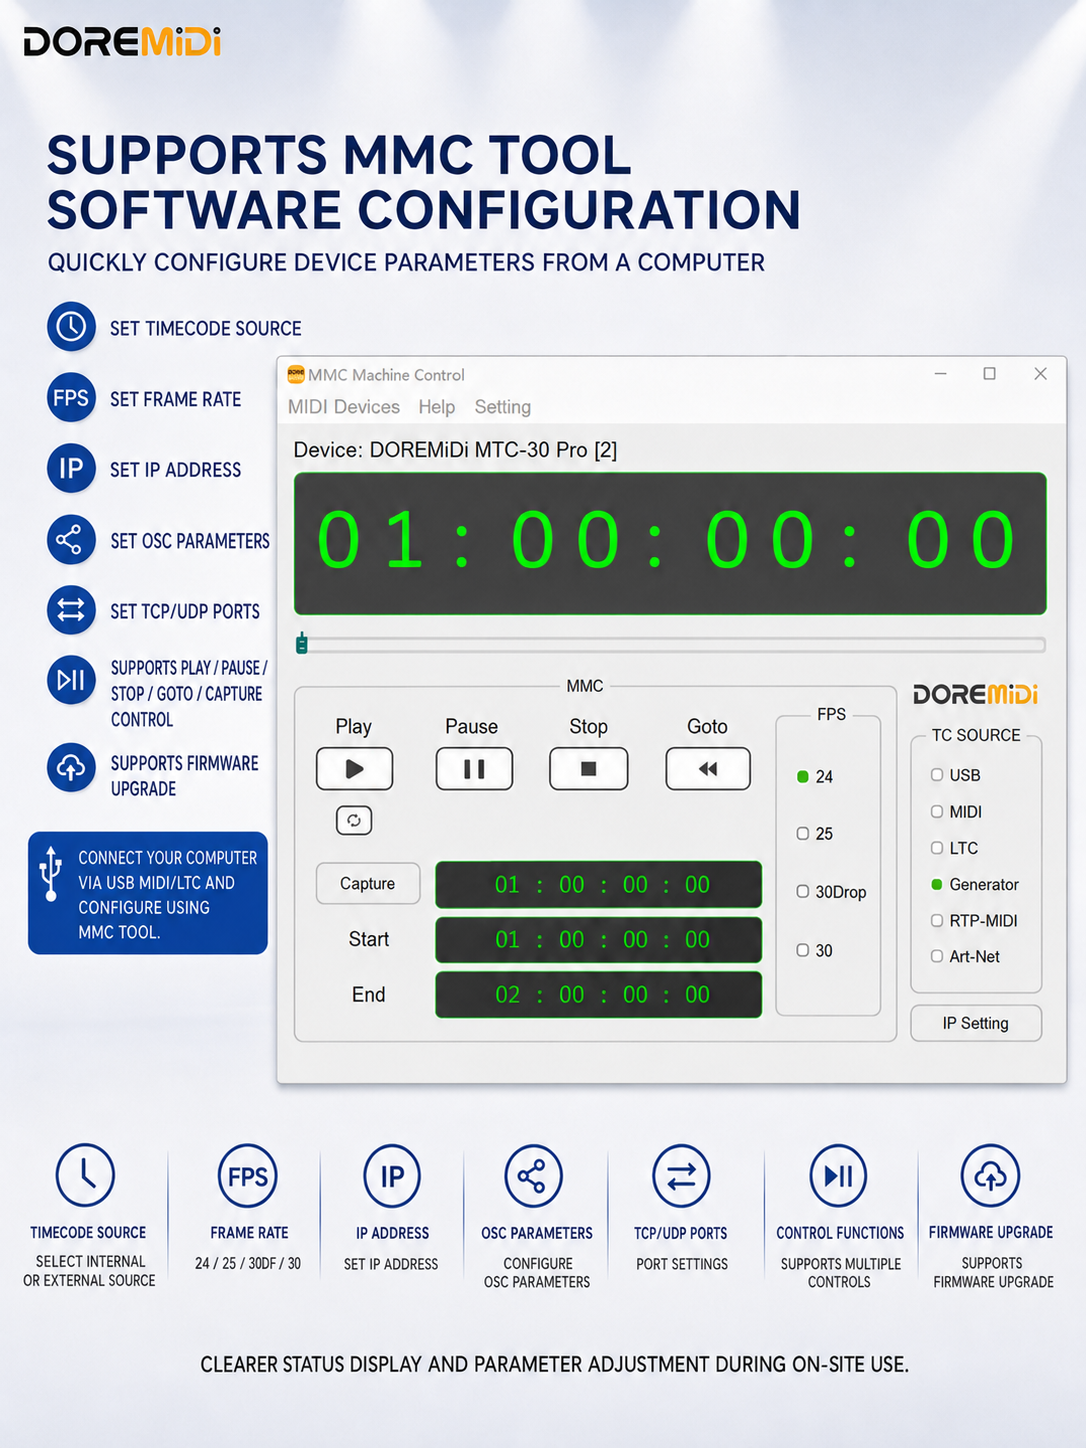Click the Set Timecode Source clock icon
The width and height of the screenshot is (1086, 1448).
click(71, 327)
